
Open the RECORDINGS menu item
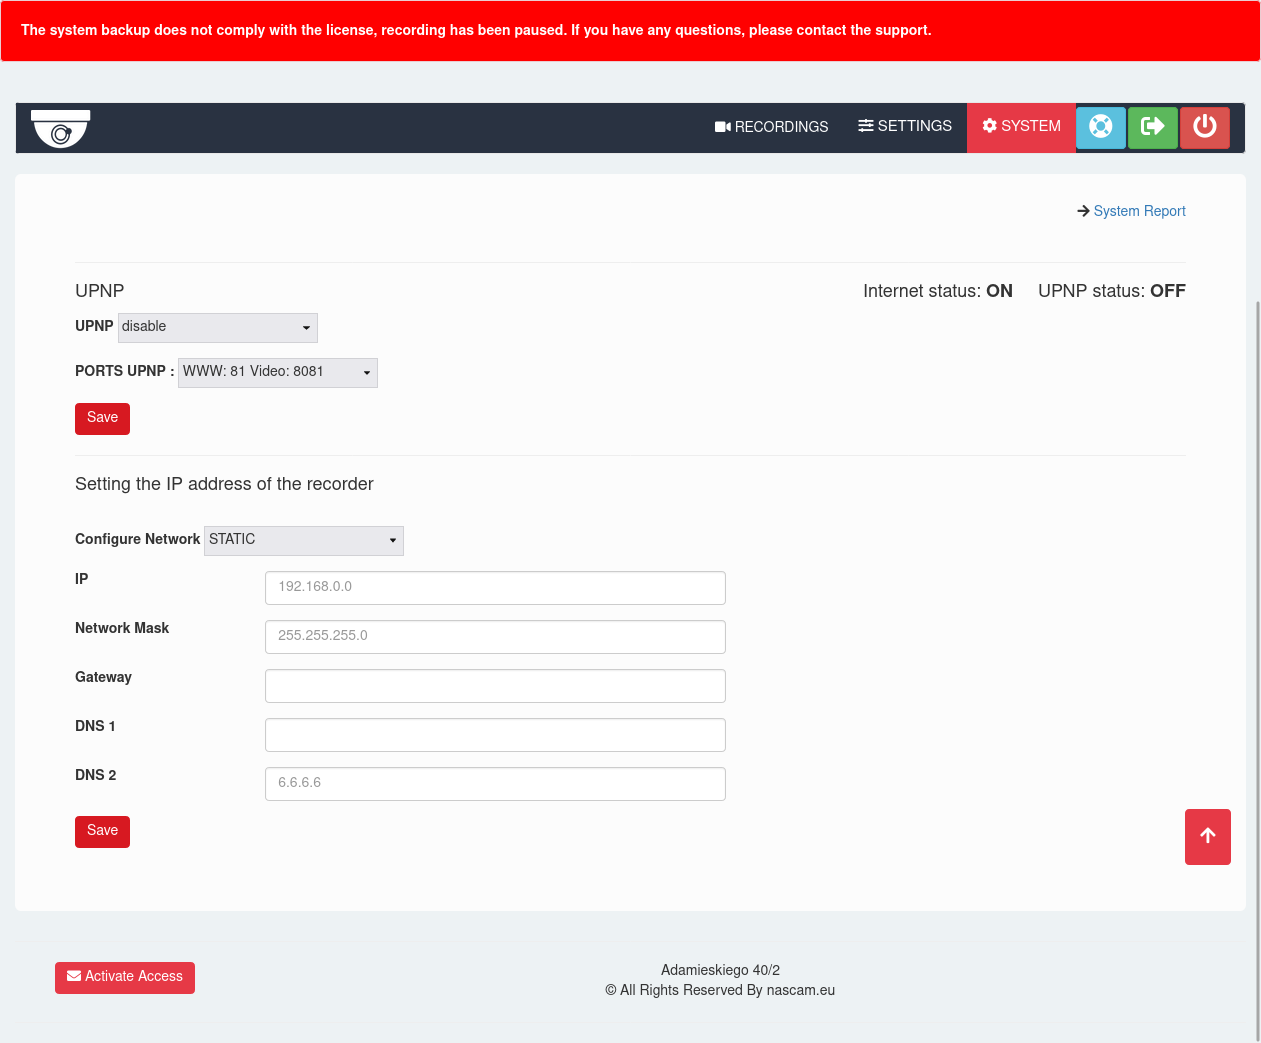click(771, 127)
